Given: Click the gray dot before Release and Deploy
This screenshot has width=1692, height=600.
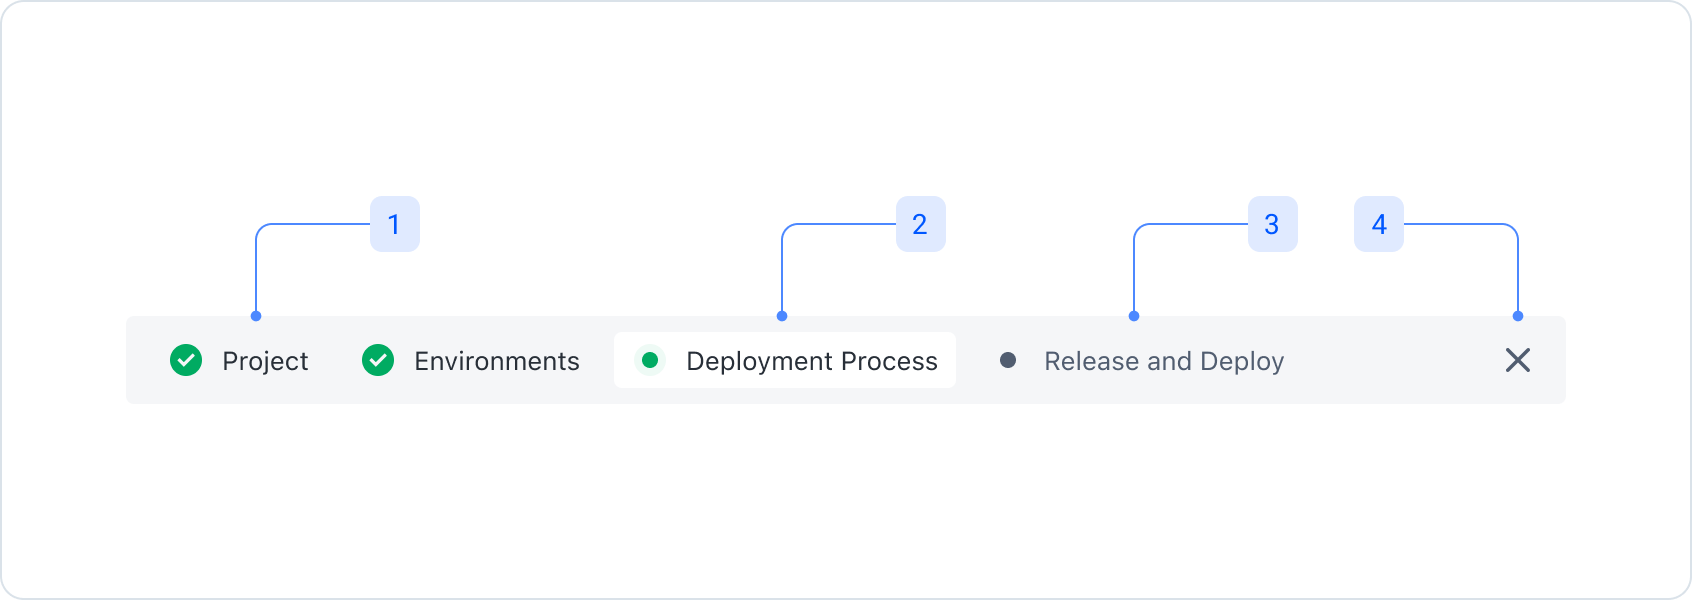Looking at the screenshot, I should (1008, 360).
